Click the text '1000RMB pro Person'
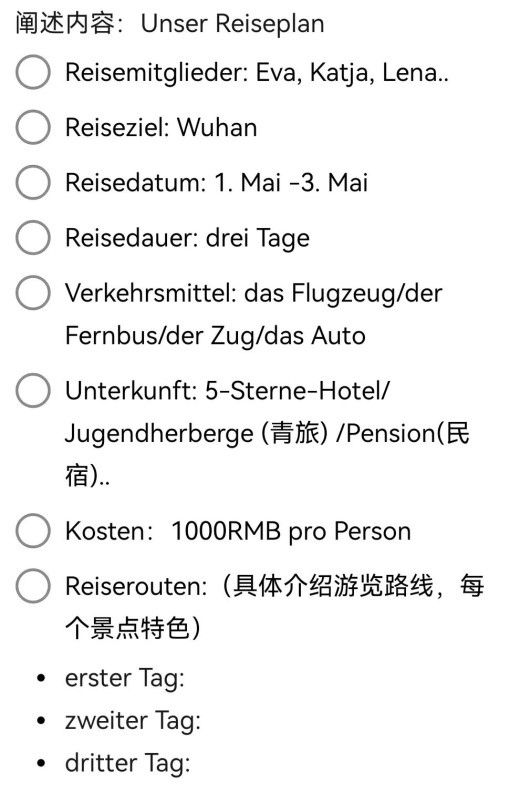The image size is (520, 793). 291,532
